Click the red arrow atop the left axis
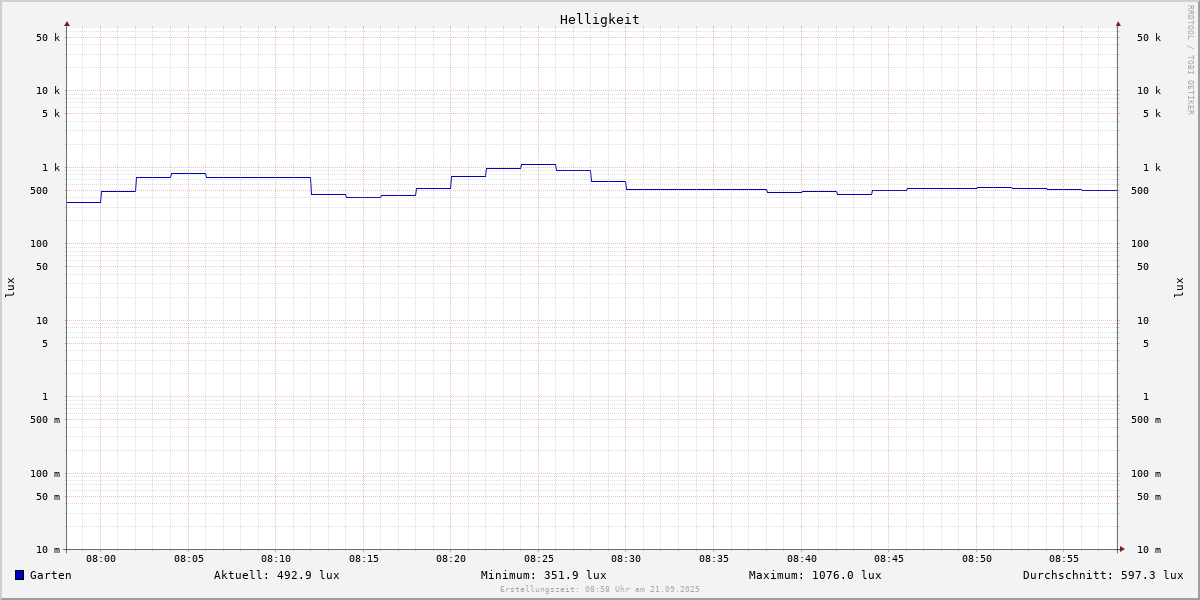Viewport: 1200px width, 600px height. click(67, 23)
